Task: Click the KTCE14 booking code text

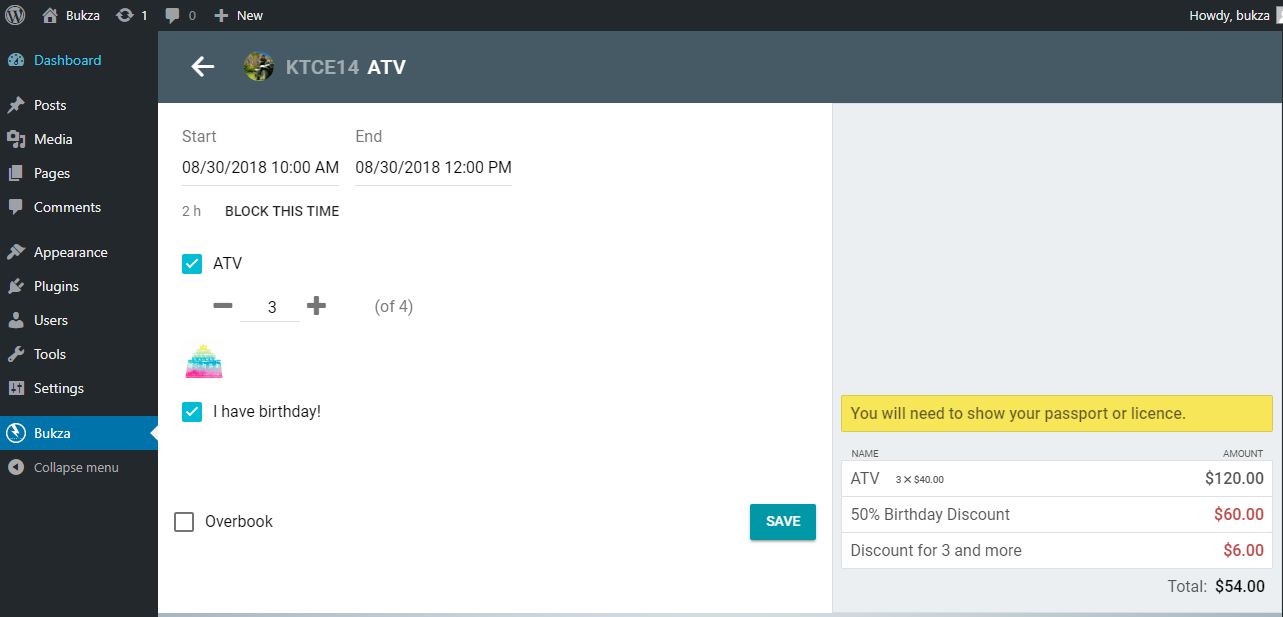Action: point(322,67)
